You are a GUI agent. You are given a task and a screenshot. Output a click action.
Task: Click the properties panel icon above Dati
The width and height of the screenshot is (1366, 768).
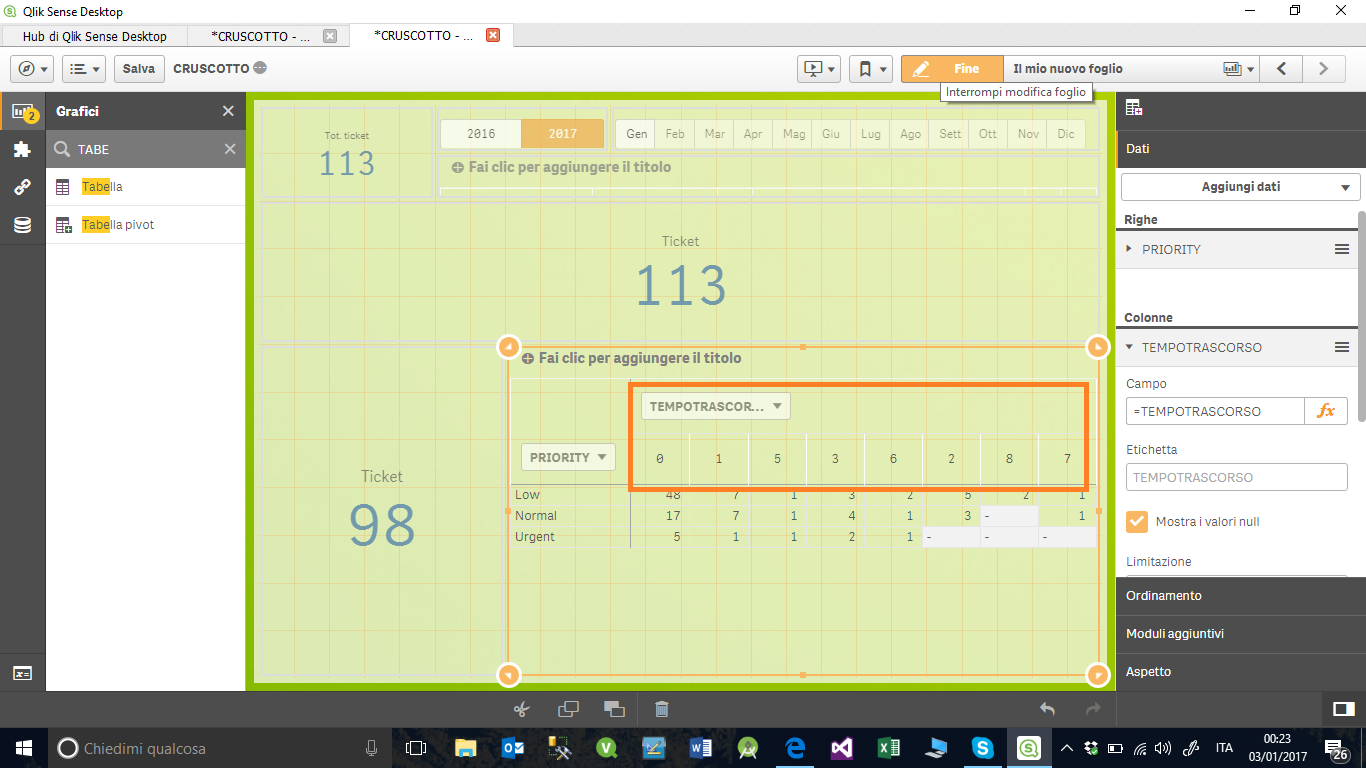click(1134, 108)
